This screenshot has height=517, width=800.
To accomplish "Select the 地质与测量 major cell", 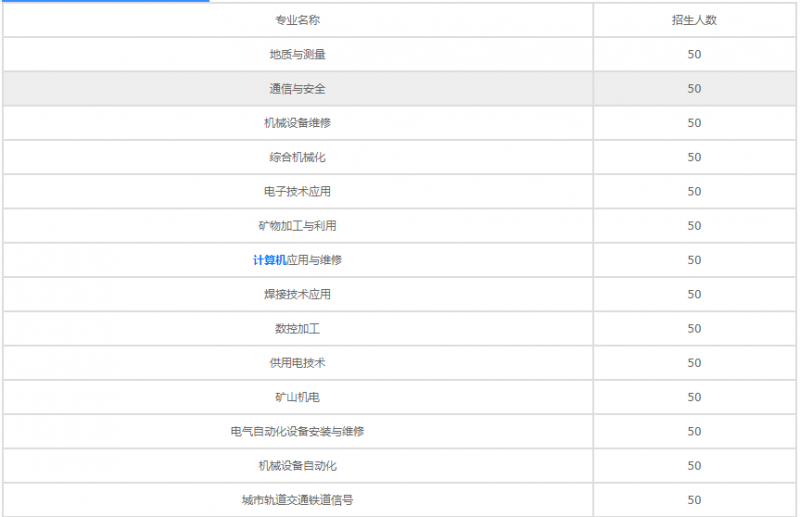I will pos(297,55).
